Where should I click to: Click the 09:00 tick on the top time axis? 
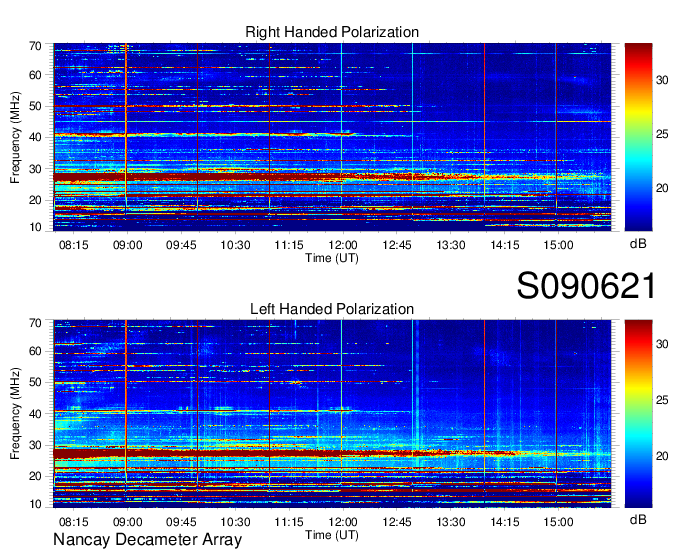(x=128, y=245)
